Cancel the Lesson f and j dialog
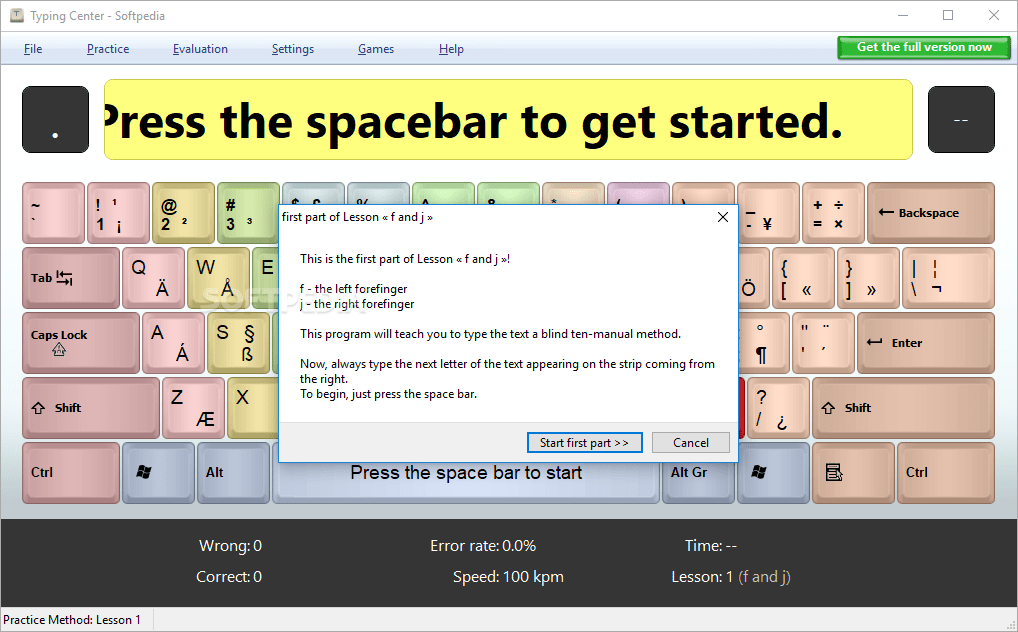Image resolution: width=1018 pixels, height=632 pixels. (x=690, y=442)
